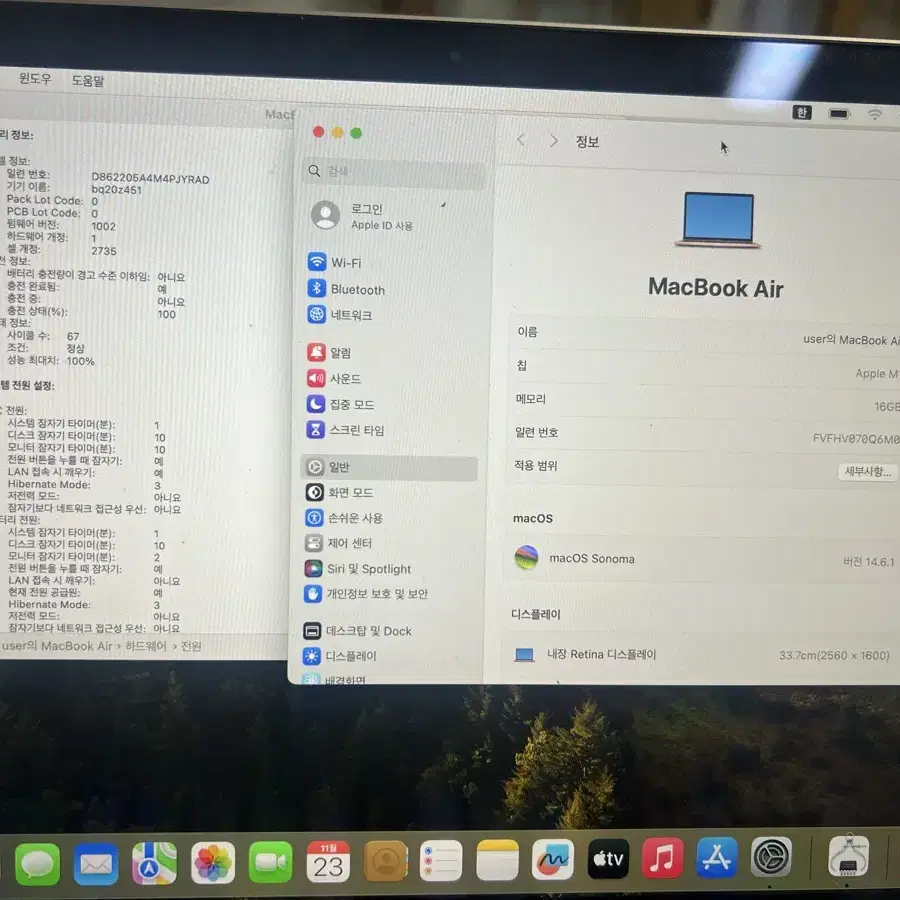Image resolution: width=900 pixels, height=900 pixels.
Task: Open Calendar showing 23 in the Dock
Action: pyautogui.click(x=328, y=862)
